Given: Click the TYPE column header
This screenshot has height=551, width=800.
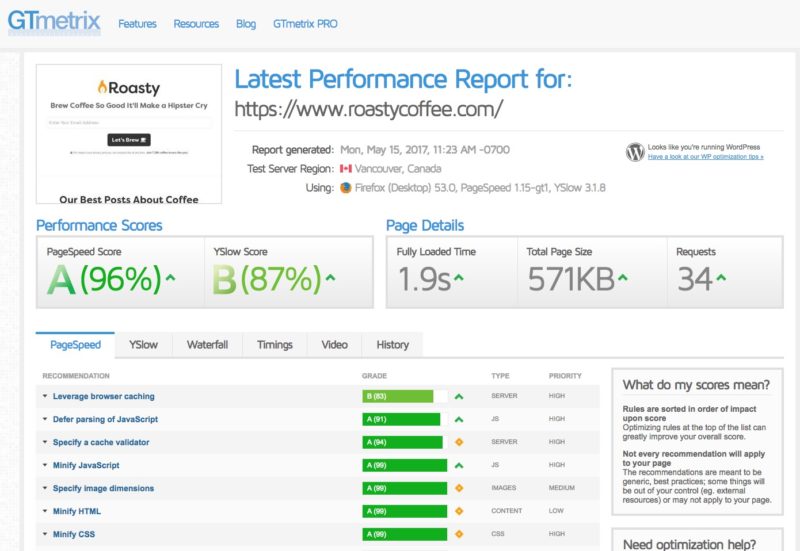Looking at the screenshot, I should [501, 376].
